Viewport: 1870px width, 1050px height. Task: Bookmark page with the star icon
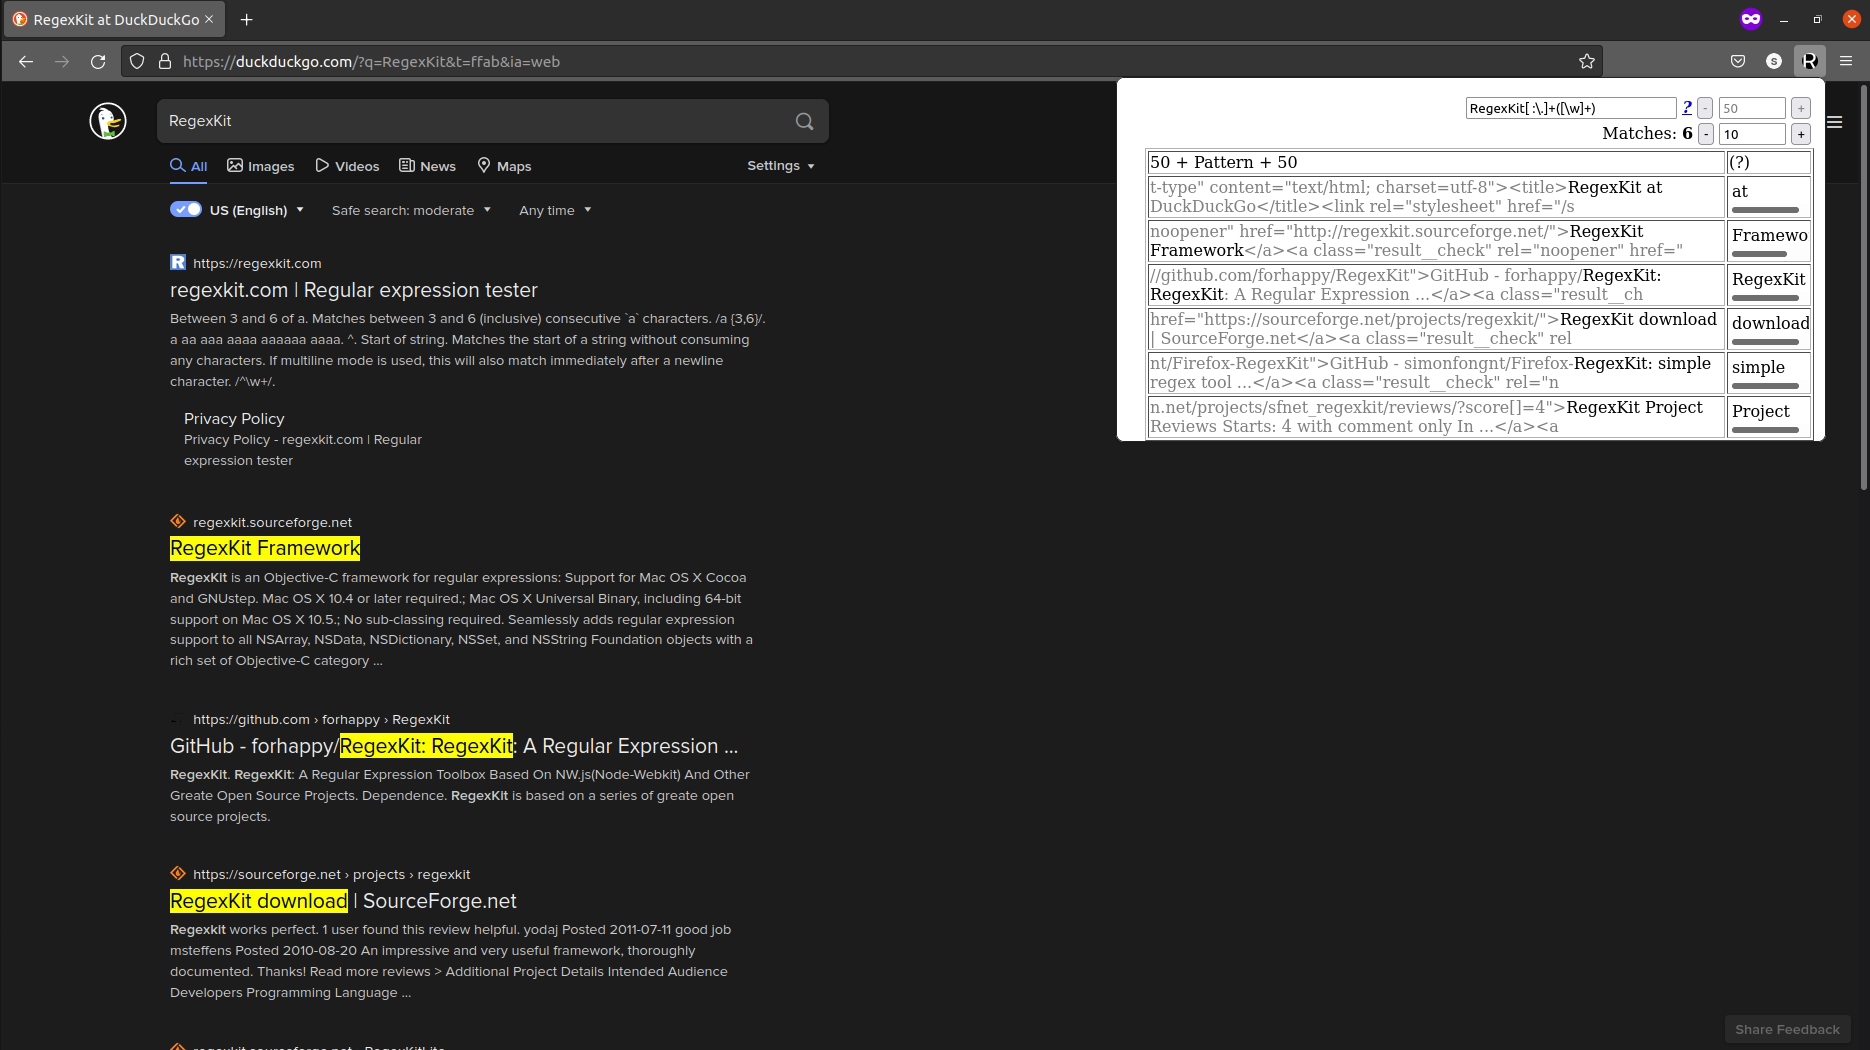coord(1586,61)
